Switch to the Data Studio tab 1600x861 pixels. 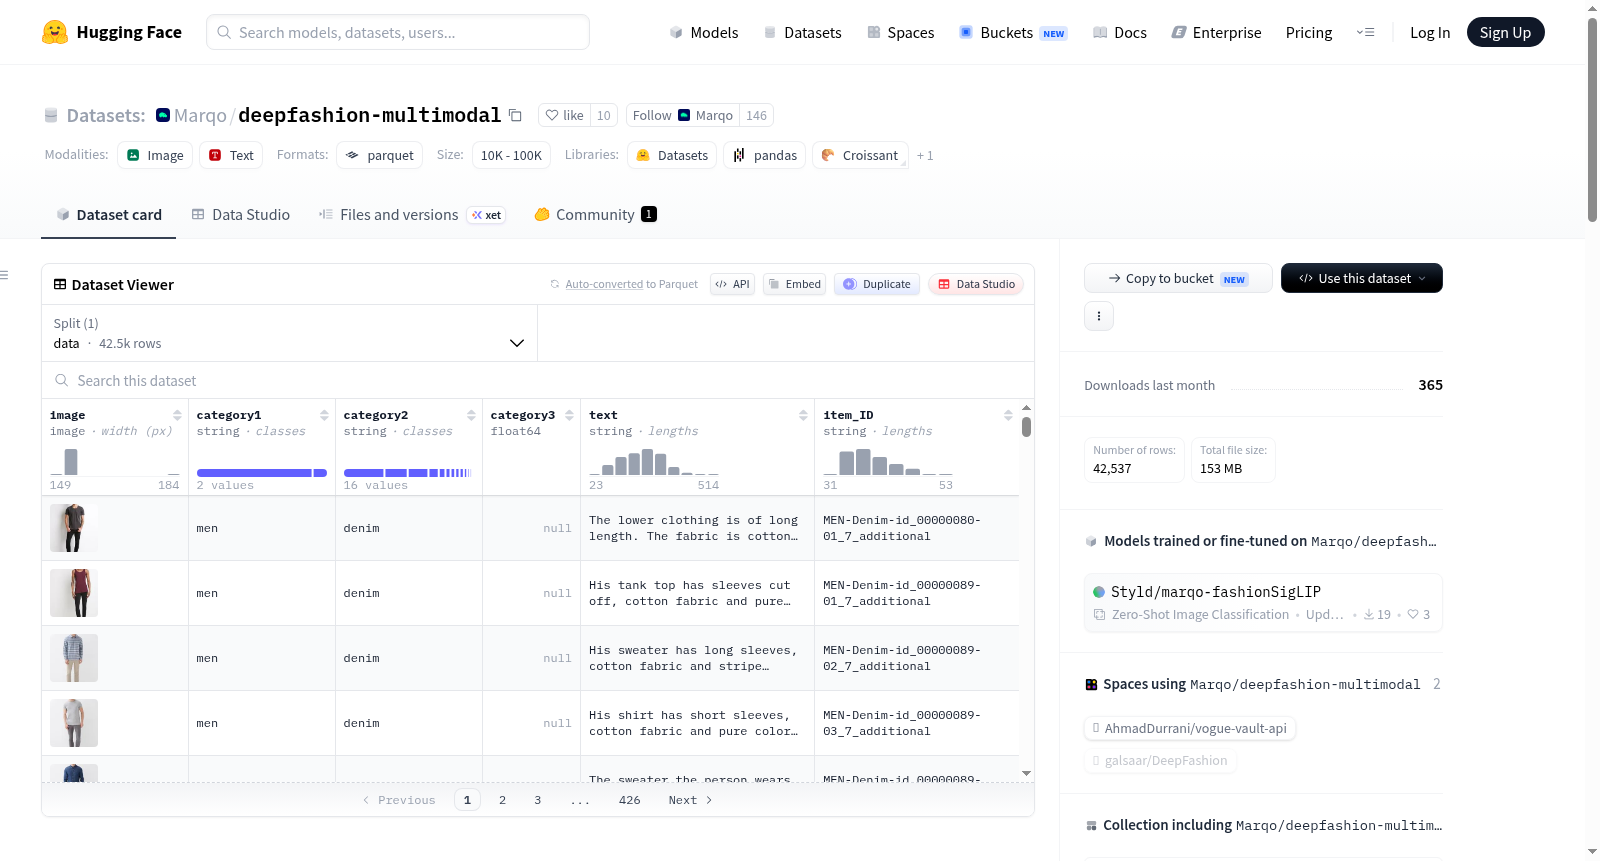(x=241, y=214)
